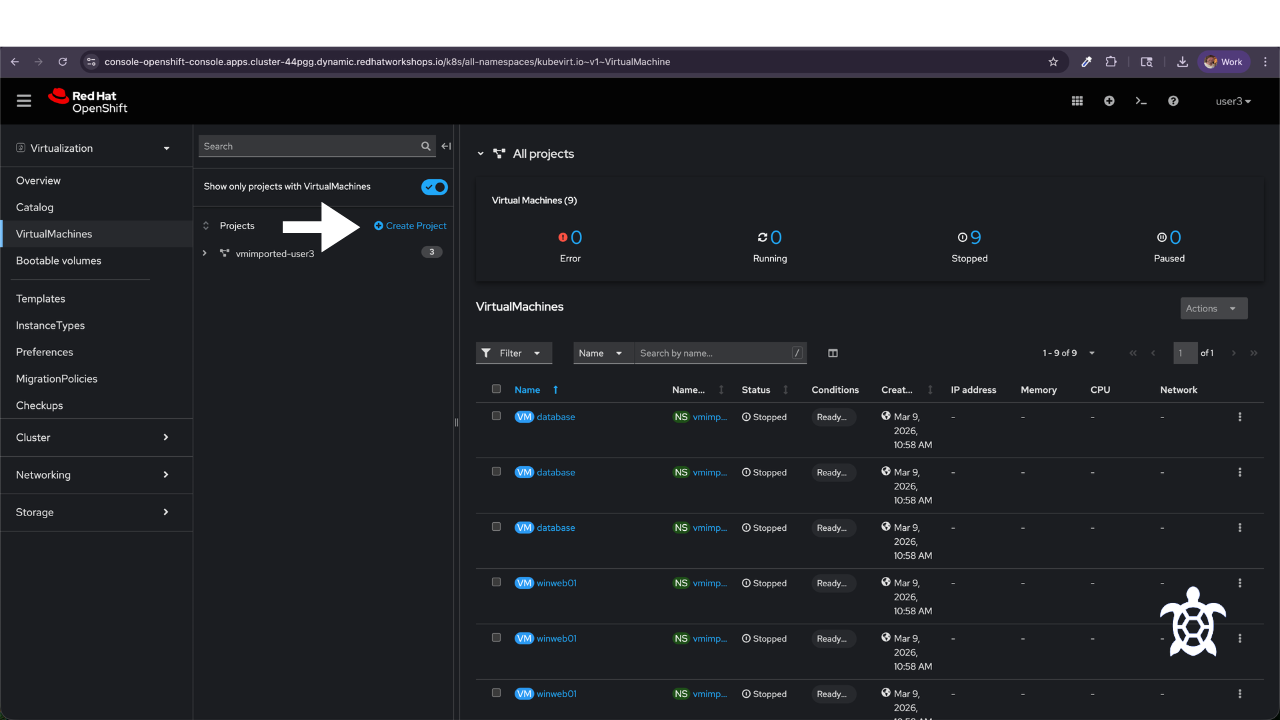Click the manage columns icon
Image resolution: width=1280 pixels, height=720 pixels.
833,353
